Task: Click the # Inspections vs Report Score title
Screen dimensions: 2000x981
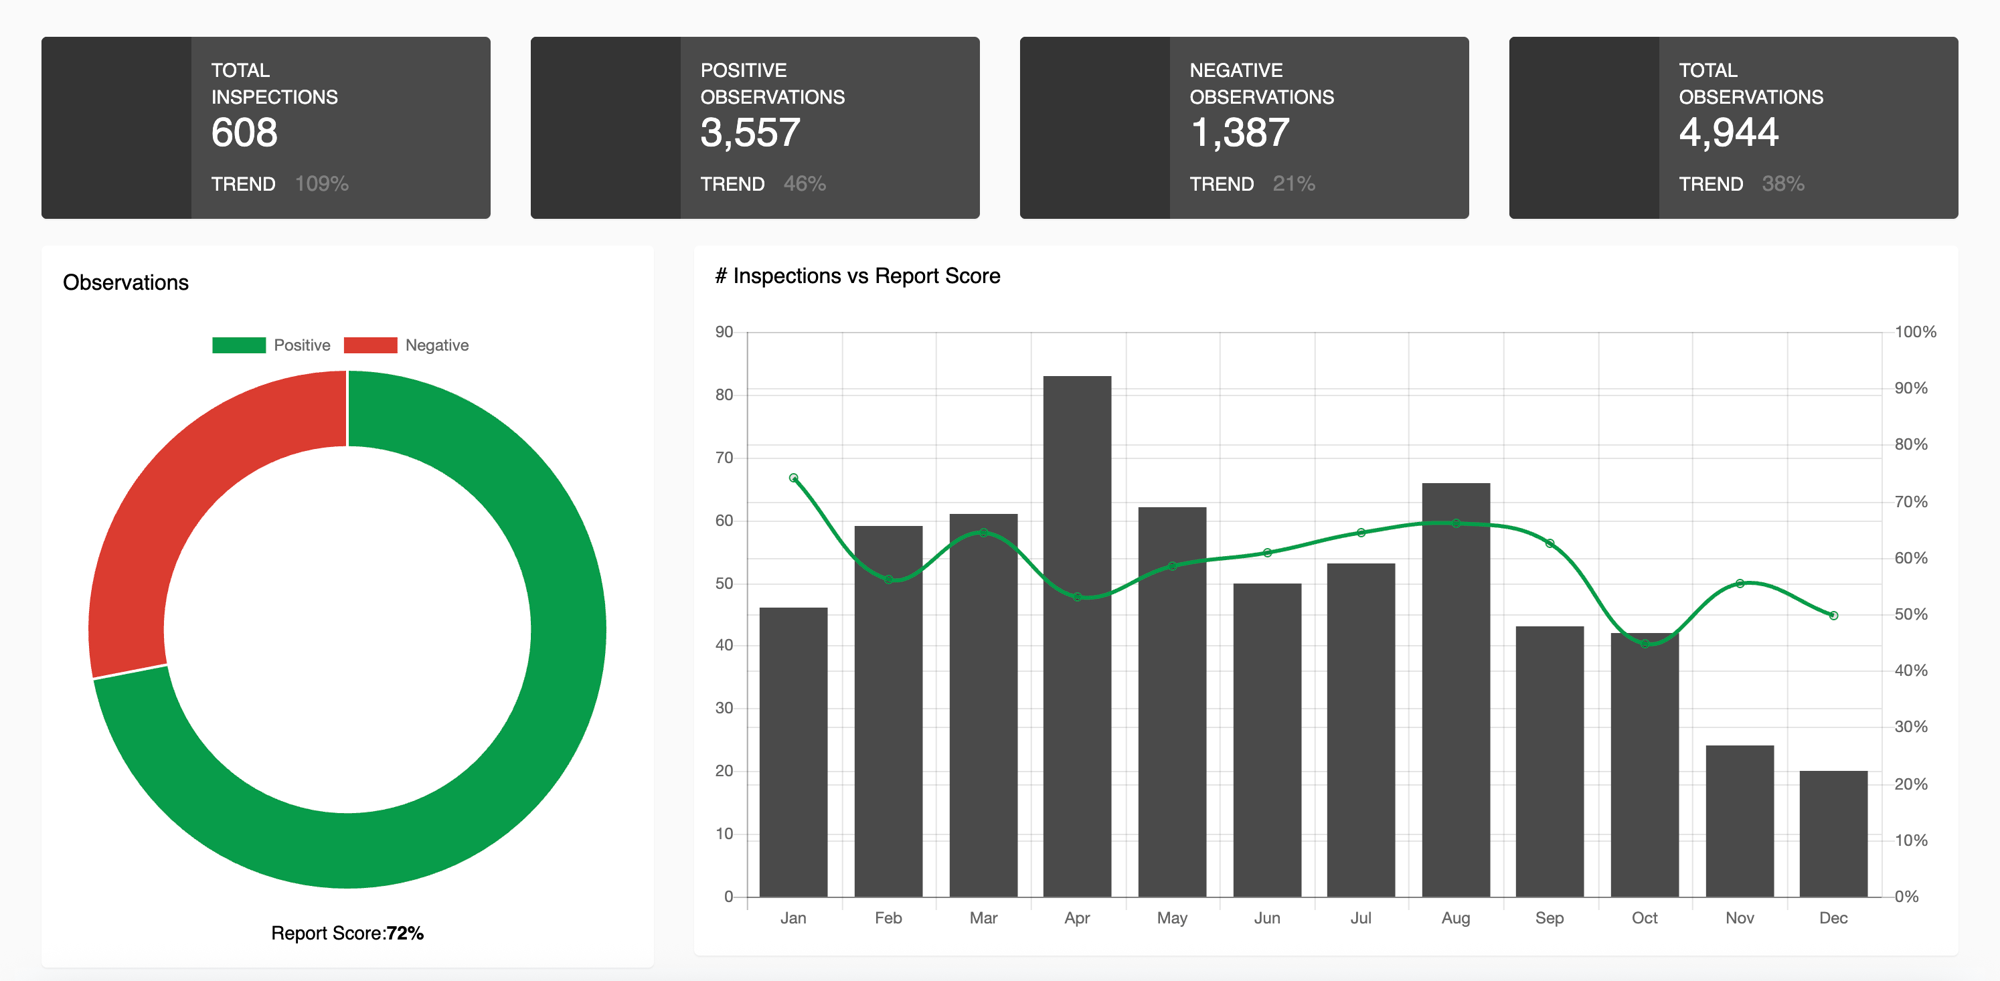Action: coord(856,276)
